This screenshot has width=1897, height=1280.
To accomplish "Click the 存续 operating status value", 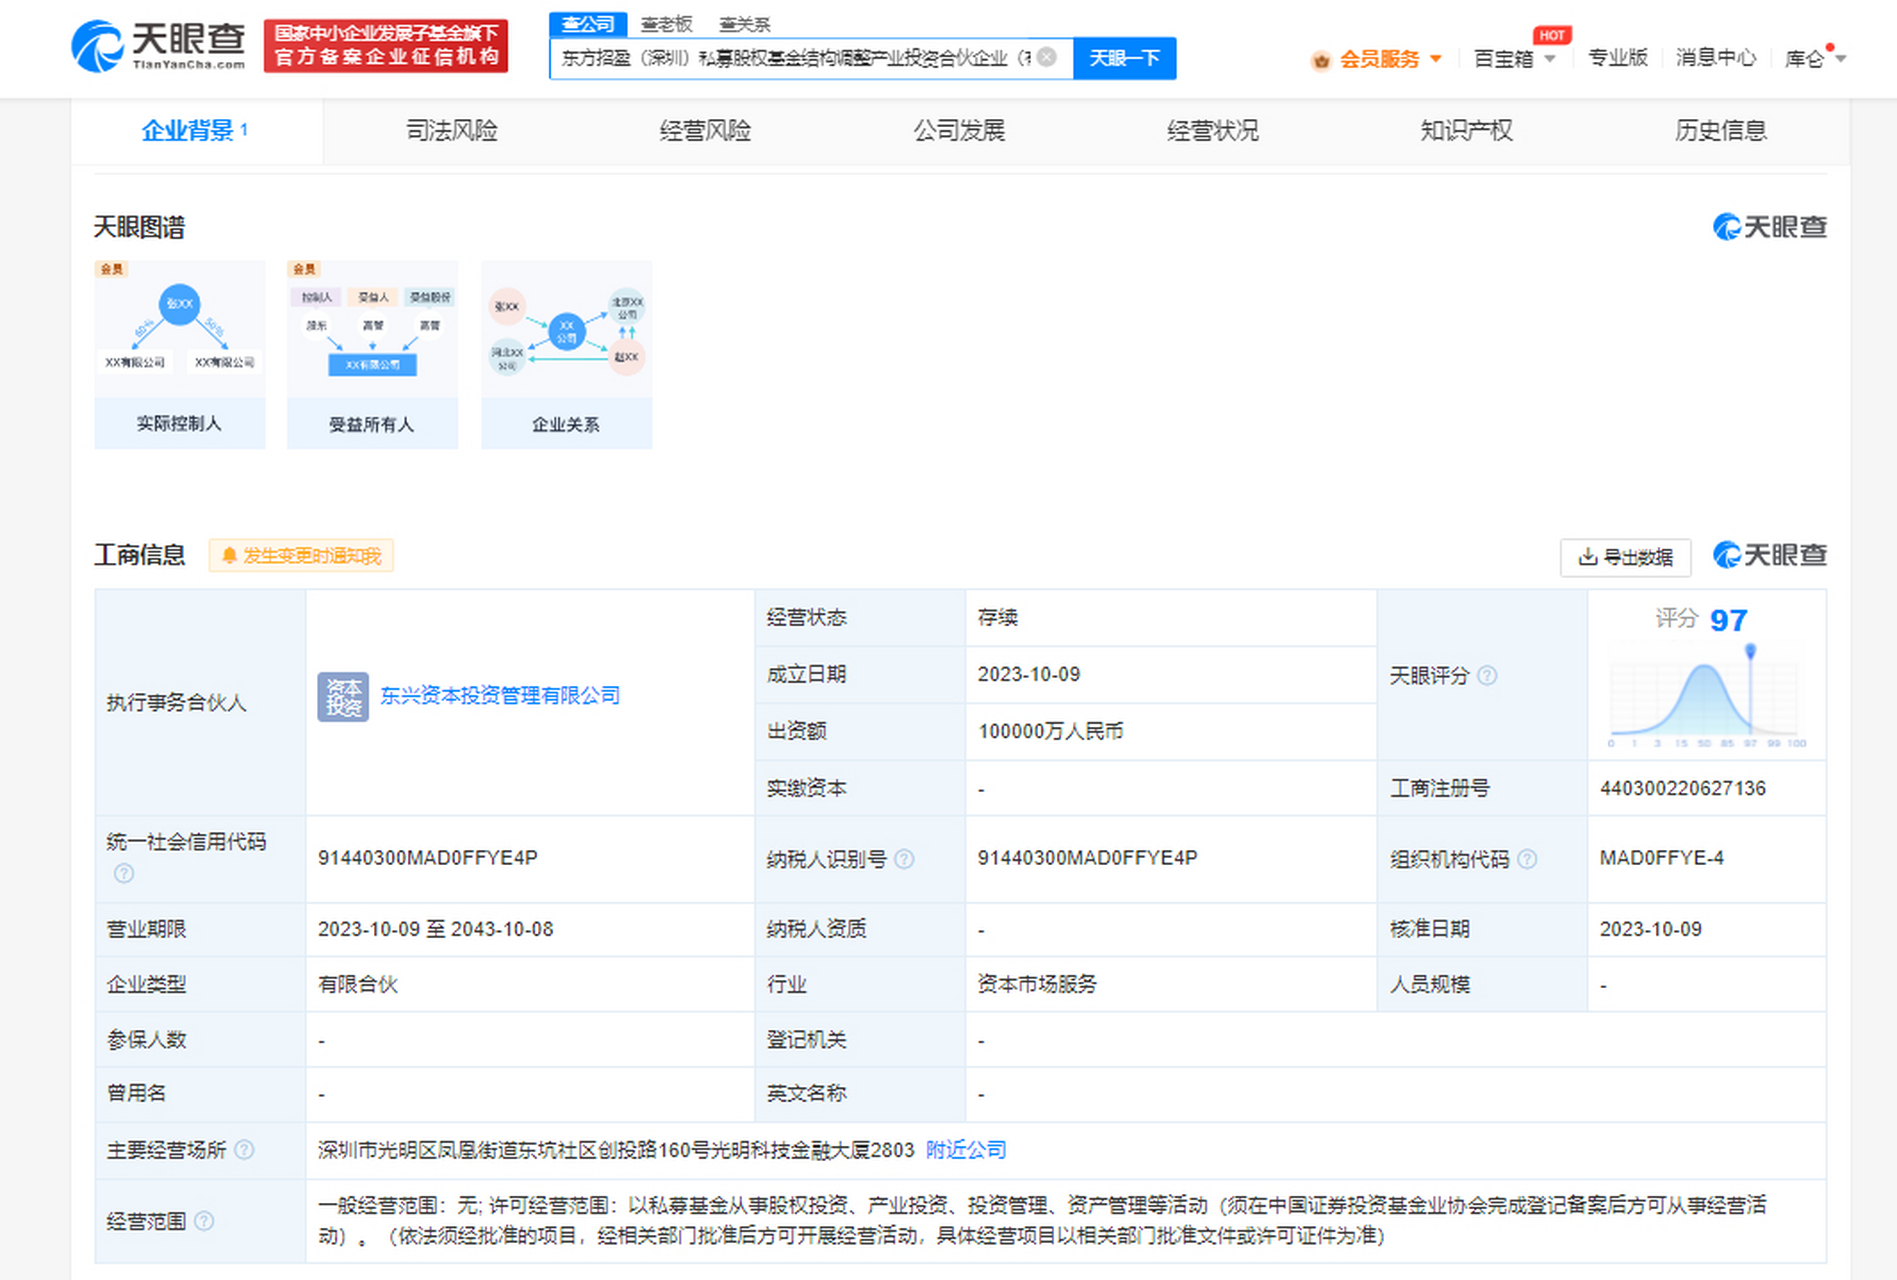I will tap(997, 617).
